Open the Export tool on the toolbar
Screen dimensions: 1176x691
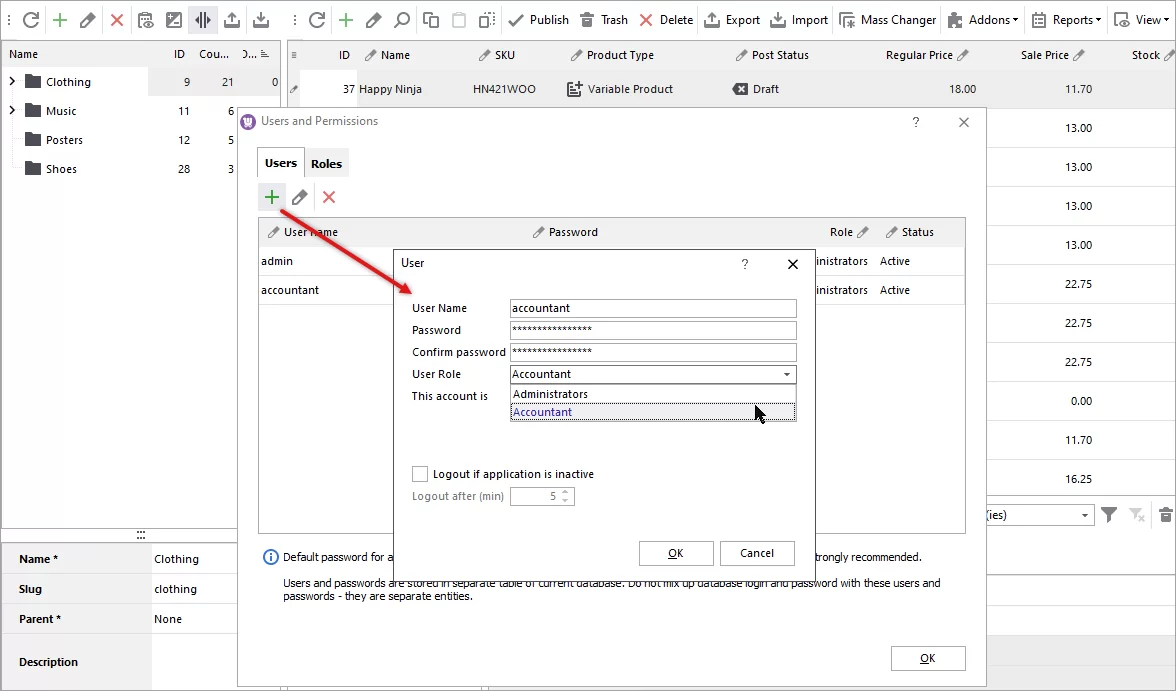tap(732, 19)
